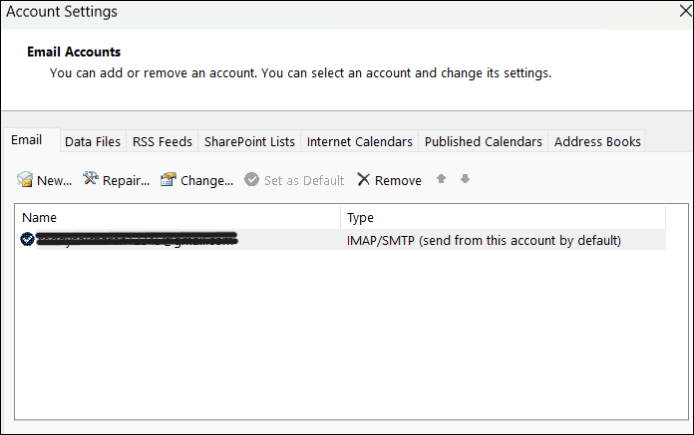This screenshot has height=435, width=694.
Task: Click the Change account settings icon
Action: coord(168,180)
